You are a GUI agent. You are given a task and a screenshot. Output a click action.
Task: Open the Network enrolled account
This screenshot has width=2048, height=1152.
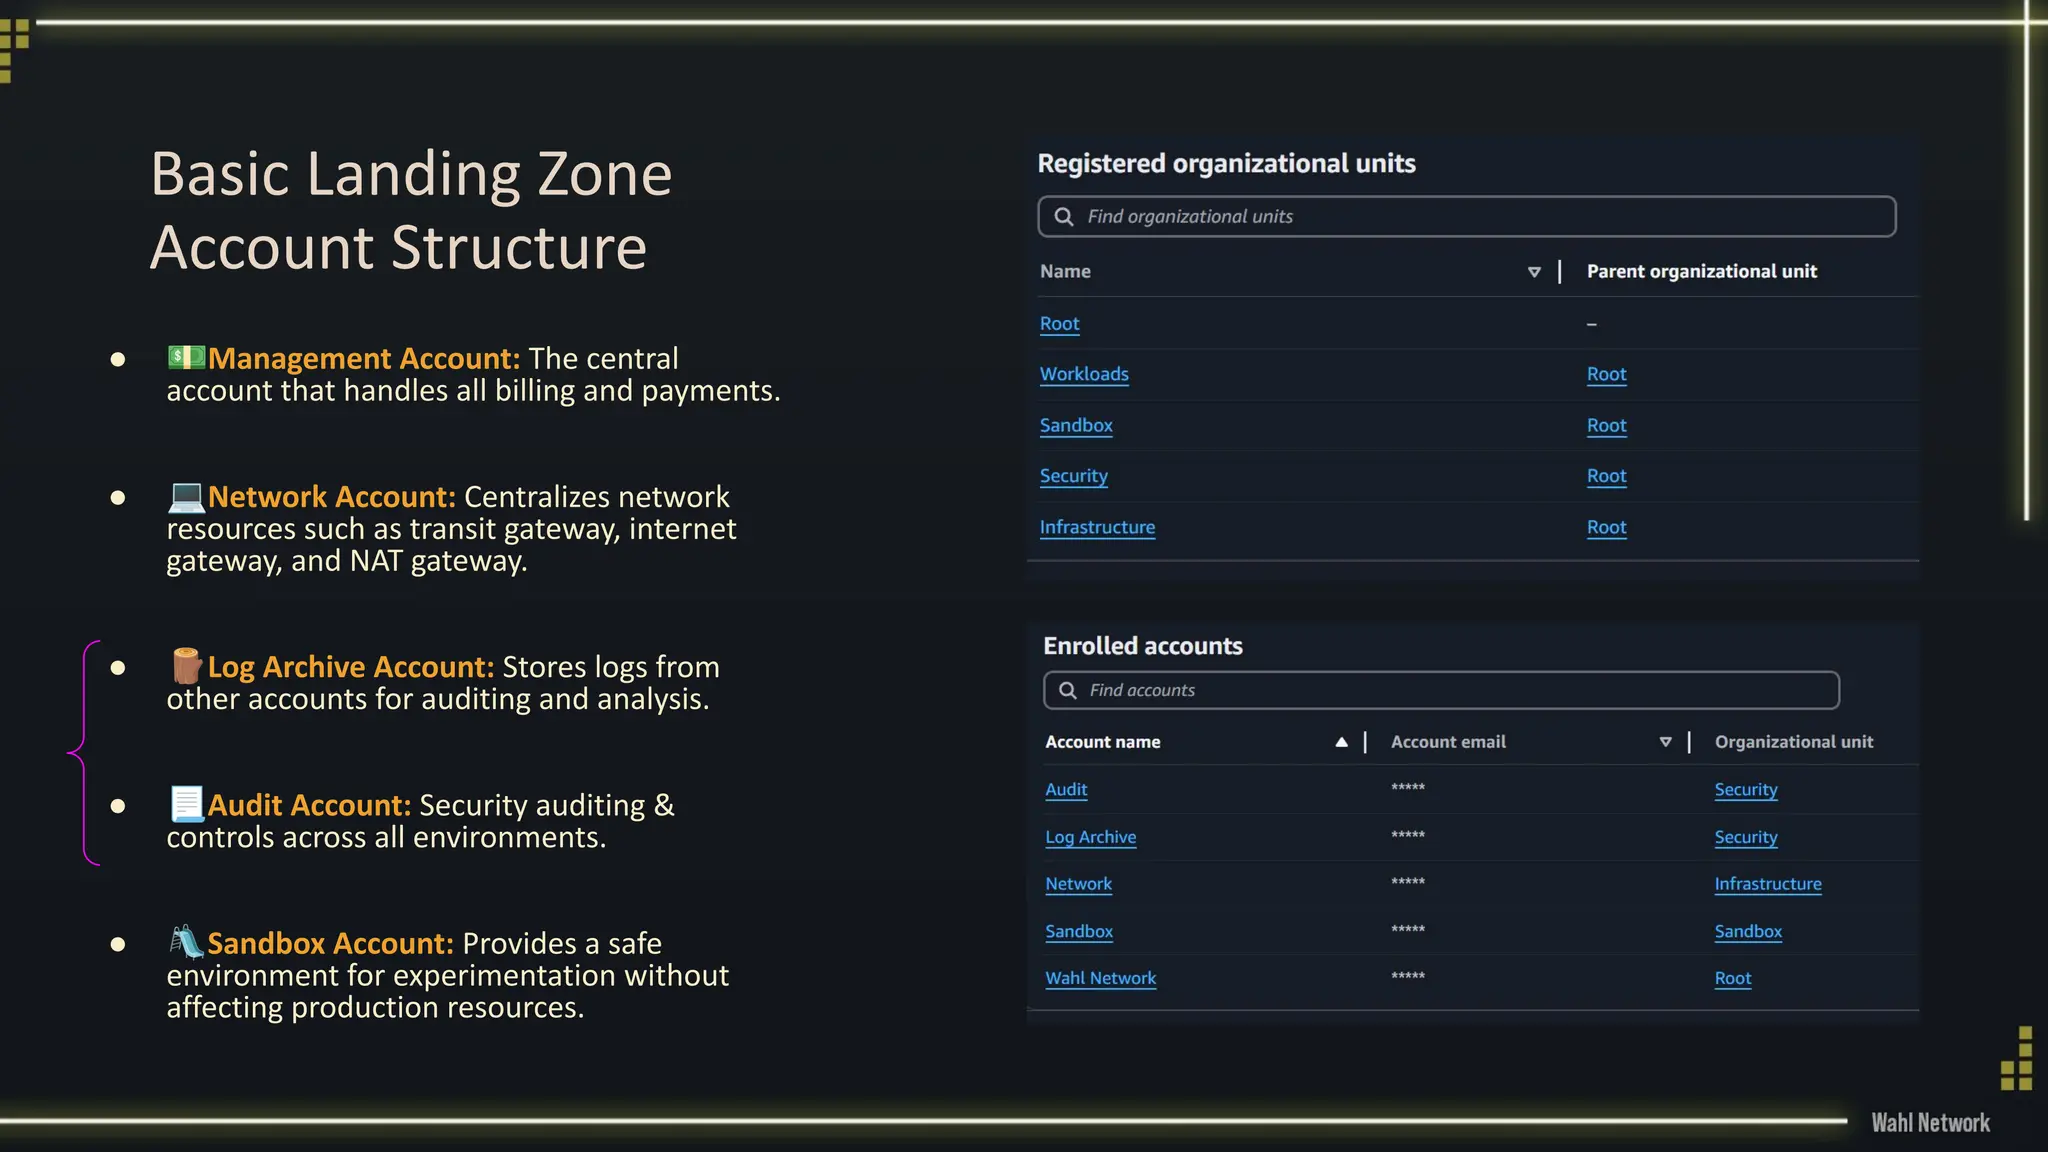pyautogui.click(x=1078, y=884)
